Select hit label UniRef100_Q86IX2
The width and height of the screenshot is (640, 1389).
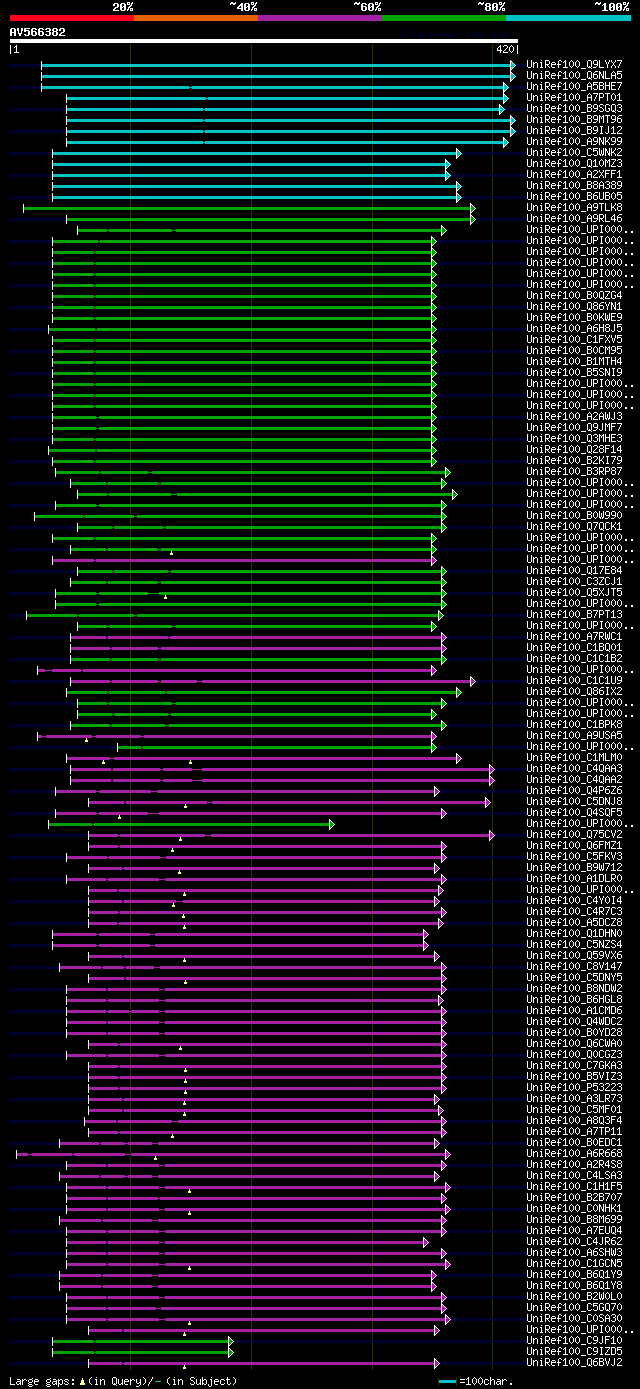[574, 691]
